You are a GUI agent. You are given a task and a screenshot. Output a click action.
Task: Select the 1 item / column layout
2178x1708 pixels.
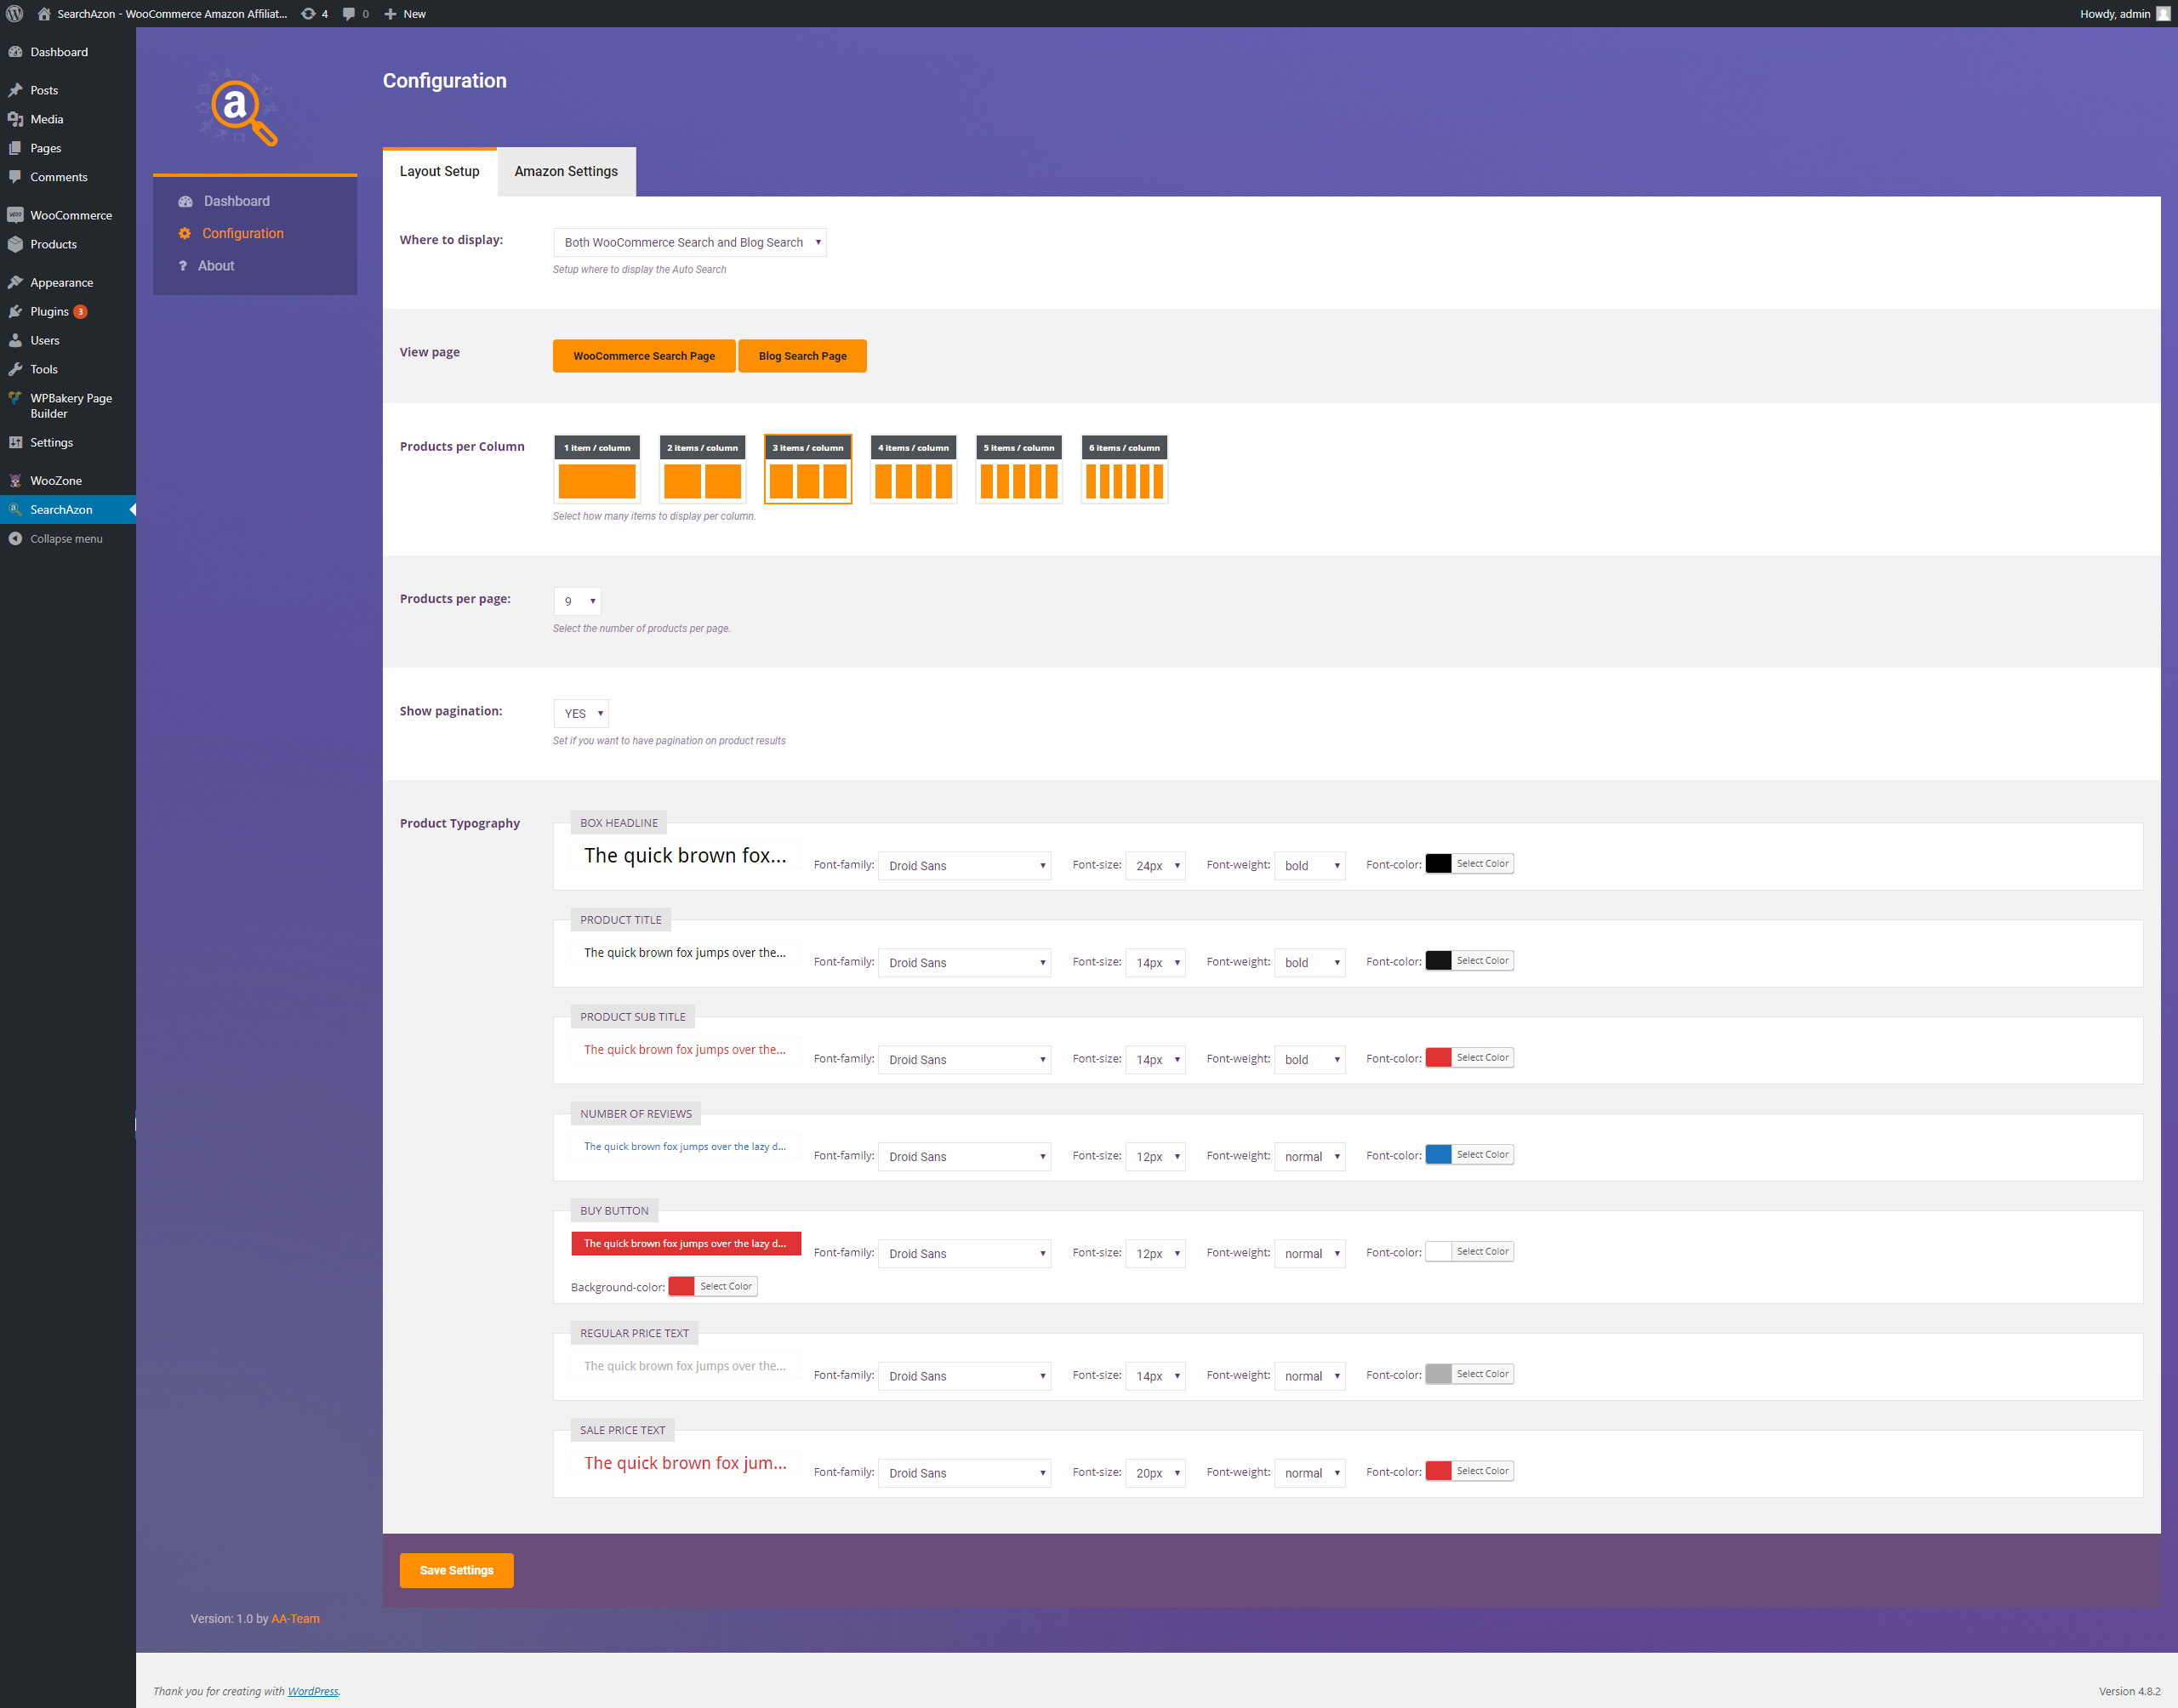click(x=597, y=469)
